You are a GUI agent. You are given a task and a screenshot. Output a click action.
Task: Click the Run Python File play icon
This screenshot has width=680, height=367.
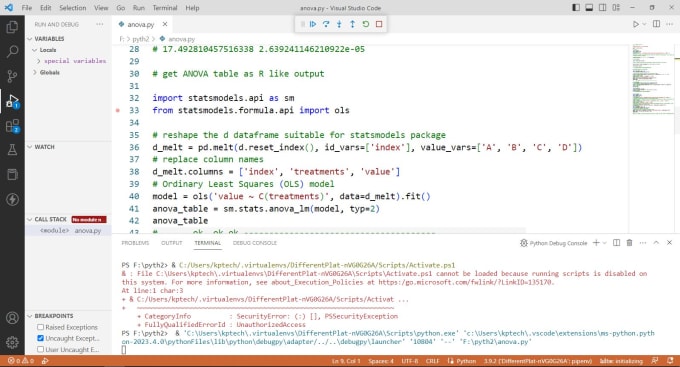[x=635, y=24]
